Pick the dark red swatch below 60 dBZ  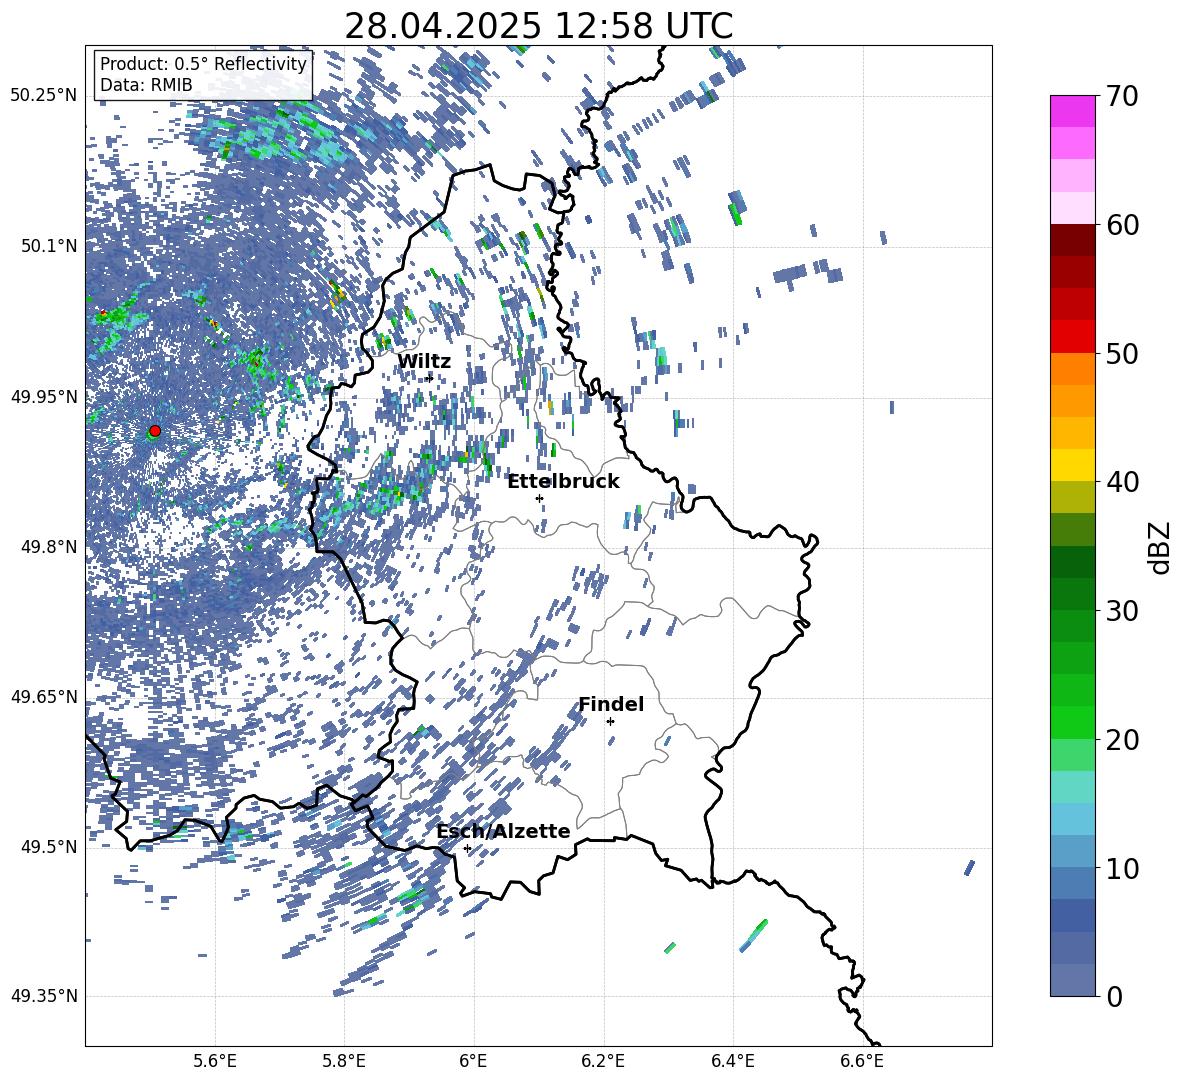tap(1072, 240)
